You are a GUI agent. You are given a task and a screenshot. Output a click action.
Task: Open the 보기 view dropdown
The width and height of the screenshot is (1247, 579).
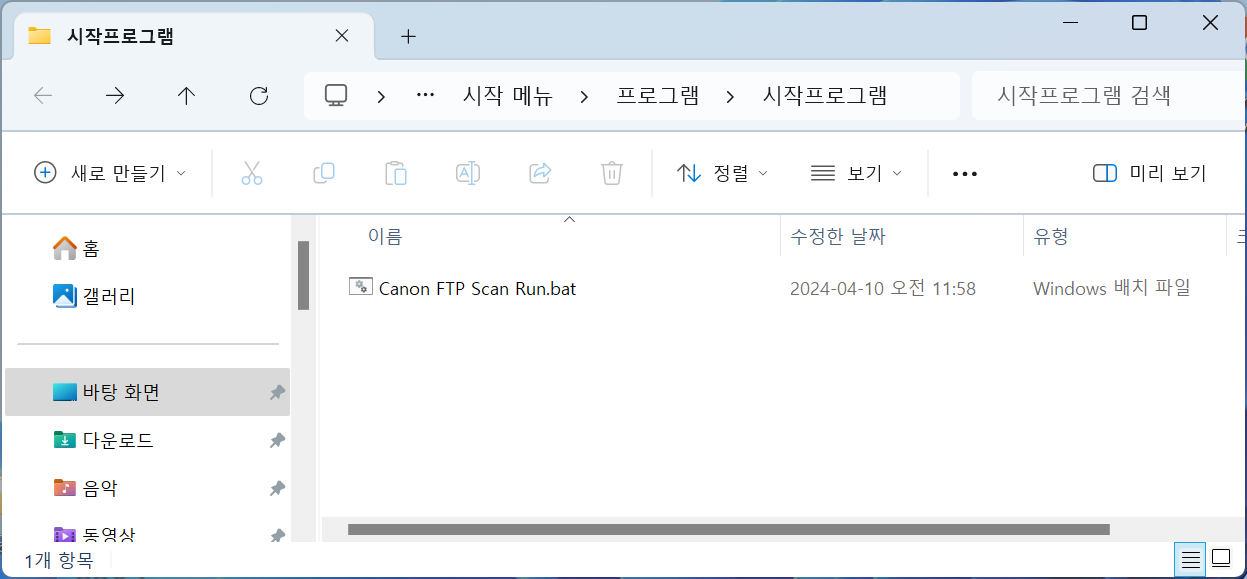[x=856, y=173]
